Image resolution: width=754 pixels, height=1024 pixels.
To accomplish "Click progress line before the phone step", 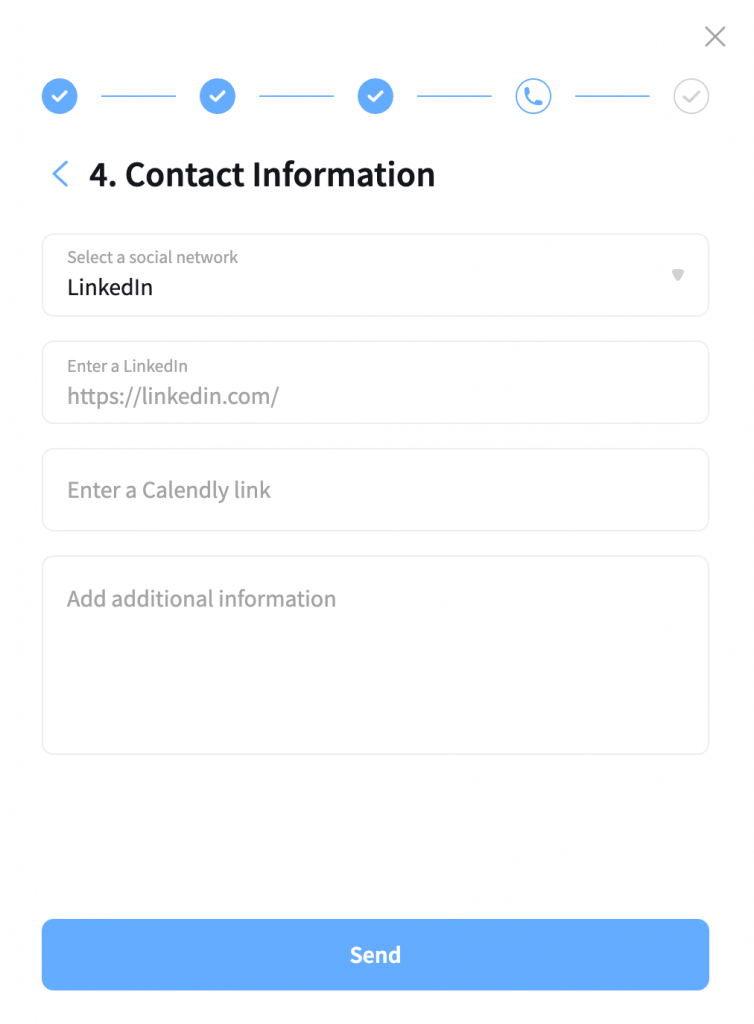I will point(454,97).
